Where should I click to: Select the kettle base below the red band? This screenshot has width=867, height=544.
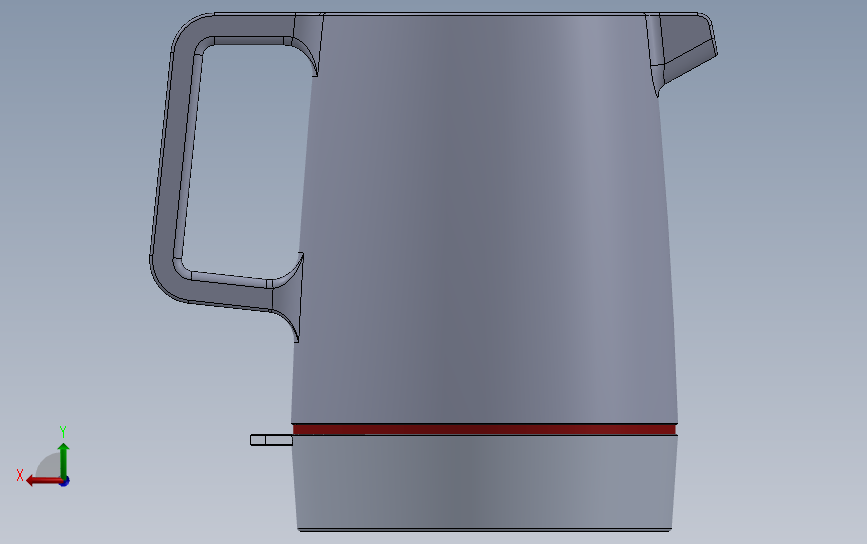click(484, 482)
